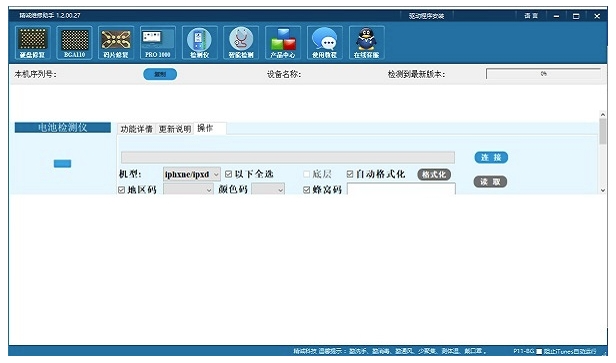616x363 pixels.
Task: Click the 蜂窝码 text input field
Action: point(401,189)
